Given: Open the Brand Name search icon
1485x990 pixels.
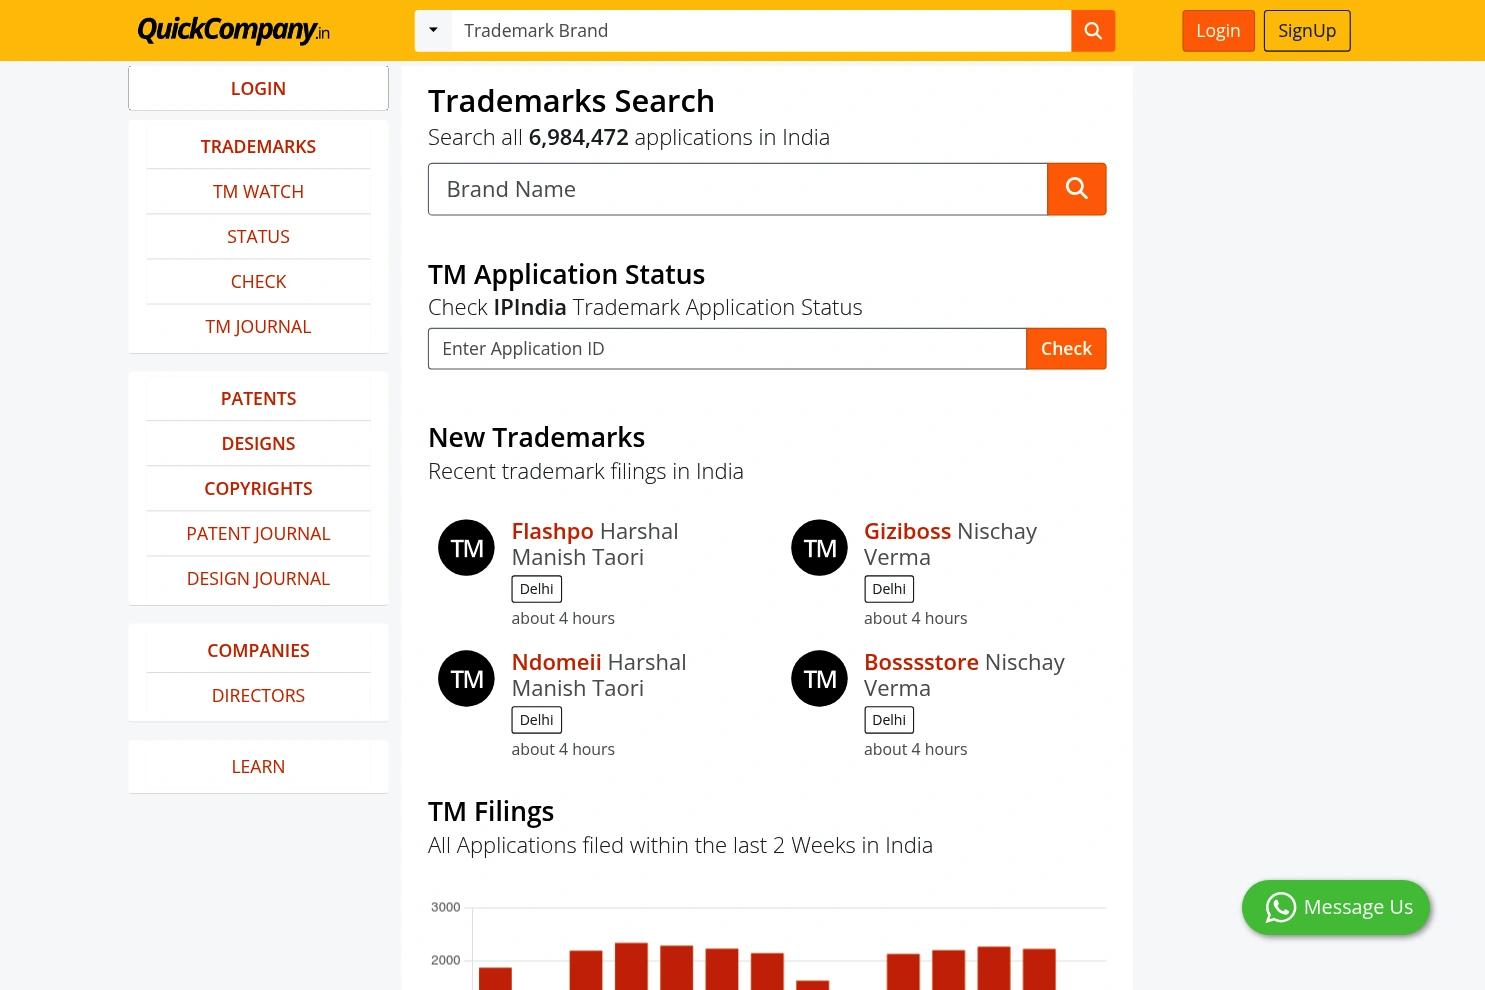Looking at the screenshot, I should coord(1076,188).
